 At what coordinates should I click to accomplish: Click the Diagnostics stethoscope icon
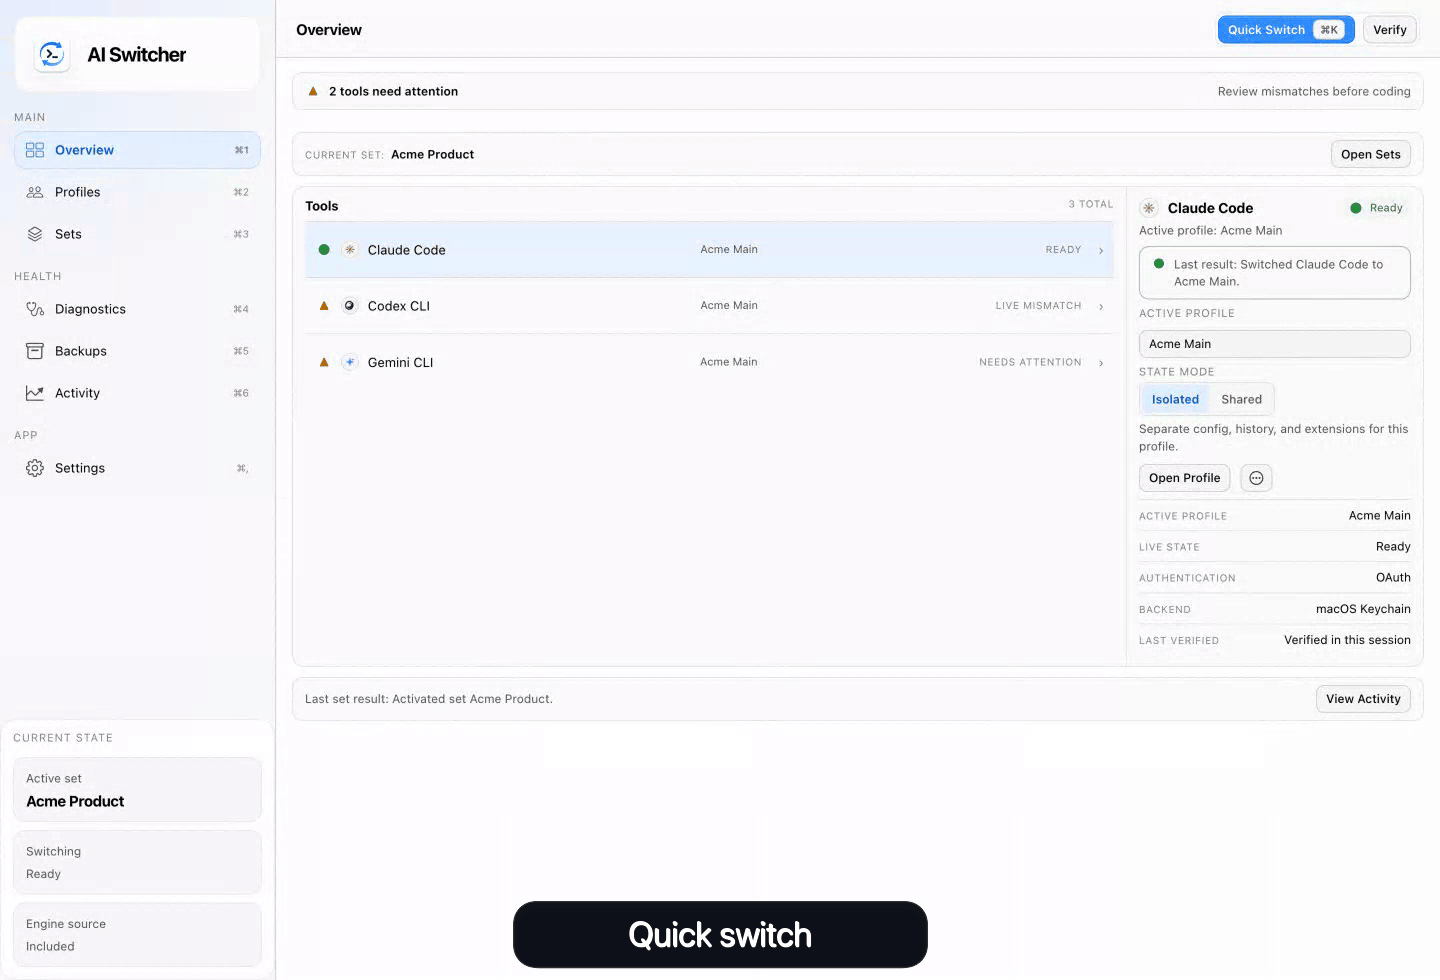(x=35, y=309)
